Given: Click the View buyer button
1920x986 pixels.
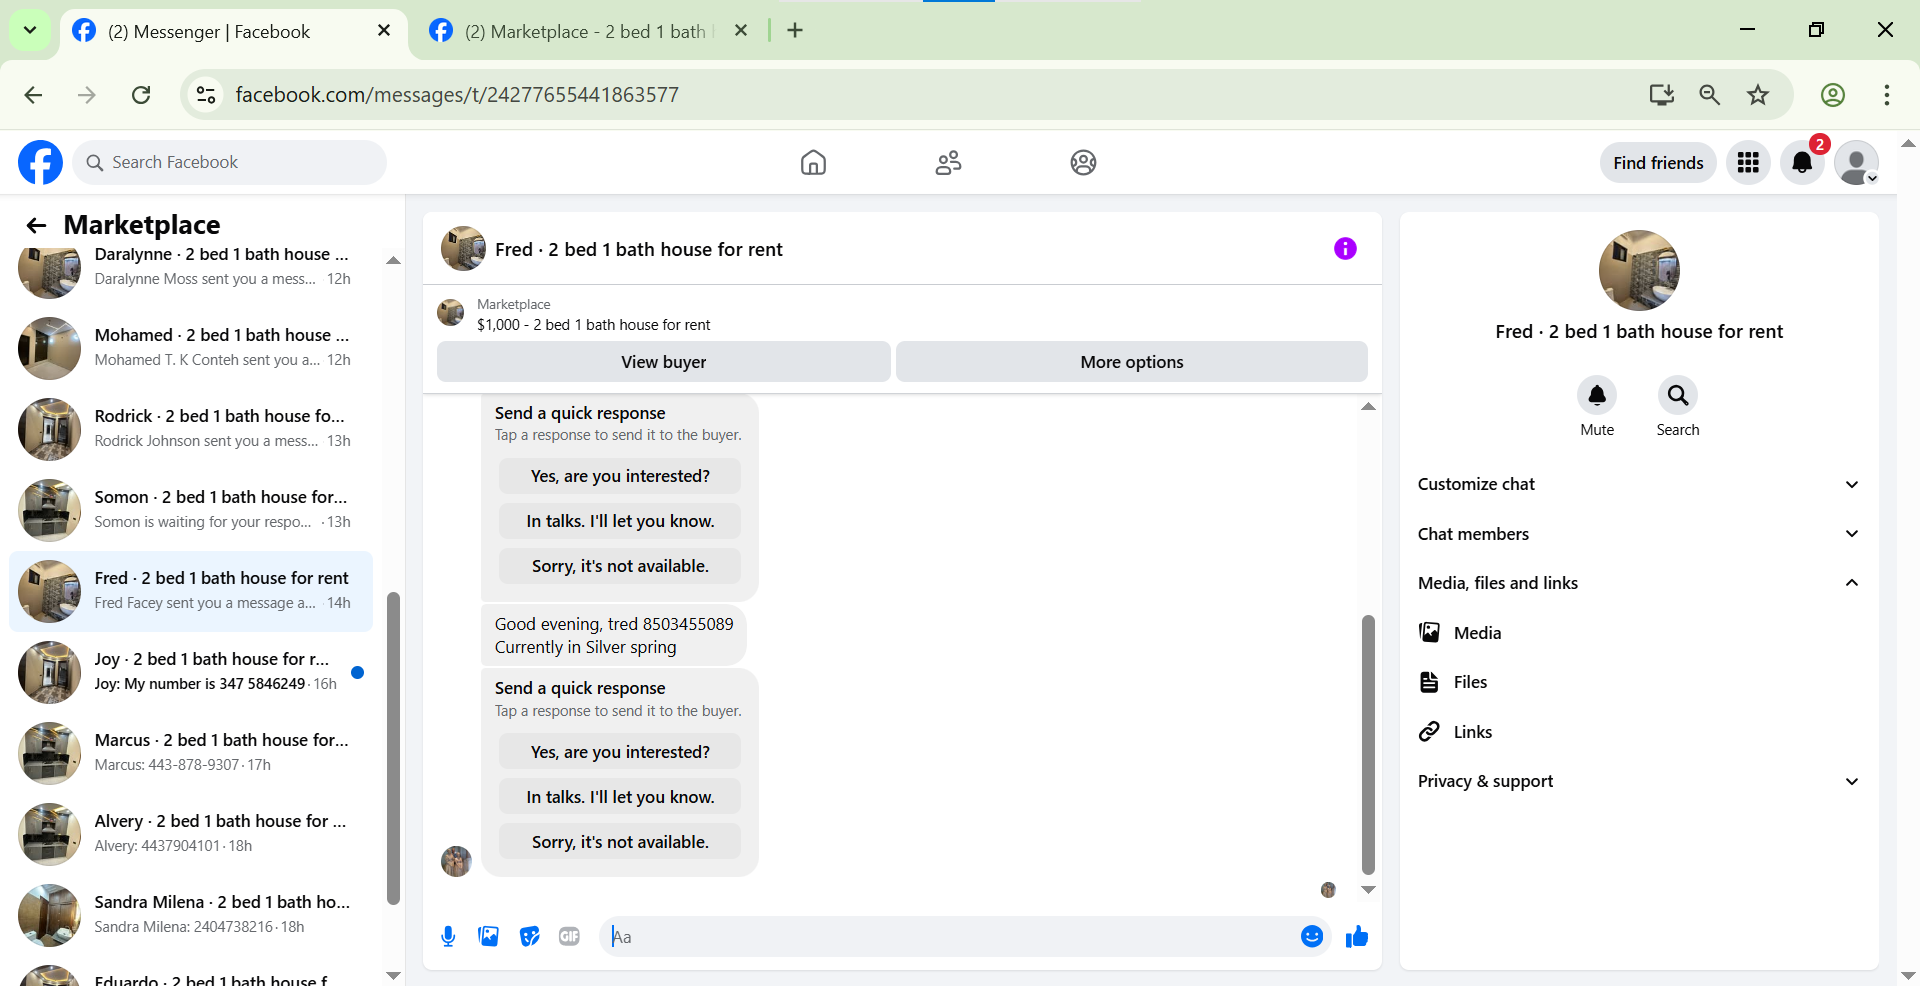Looking at the screenshot, I should [663, 362].
